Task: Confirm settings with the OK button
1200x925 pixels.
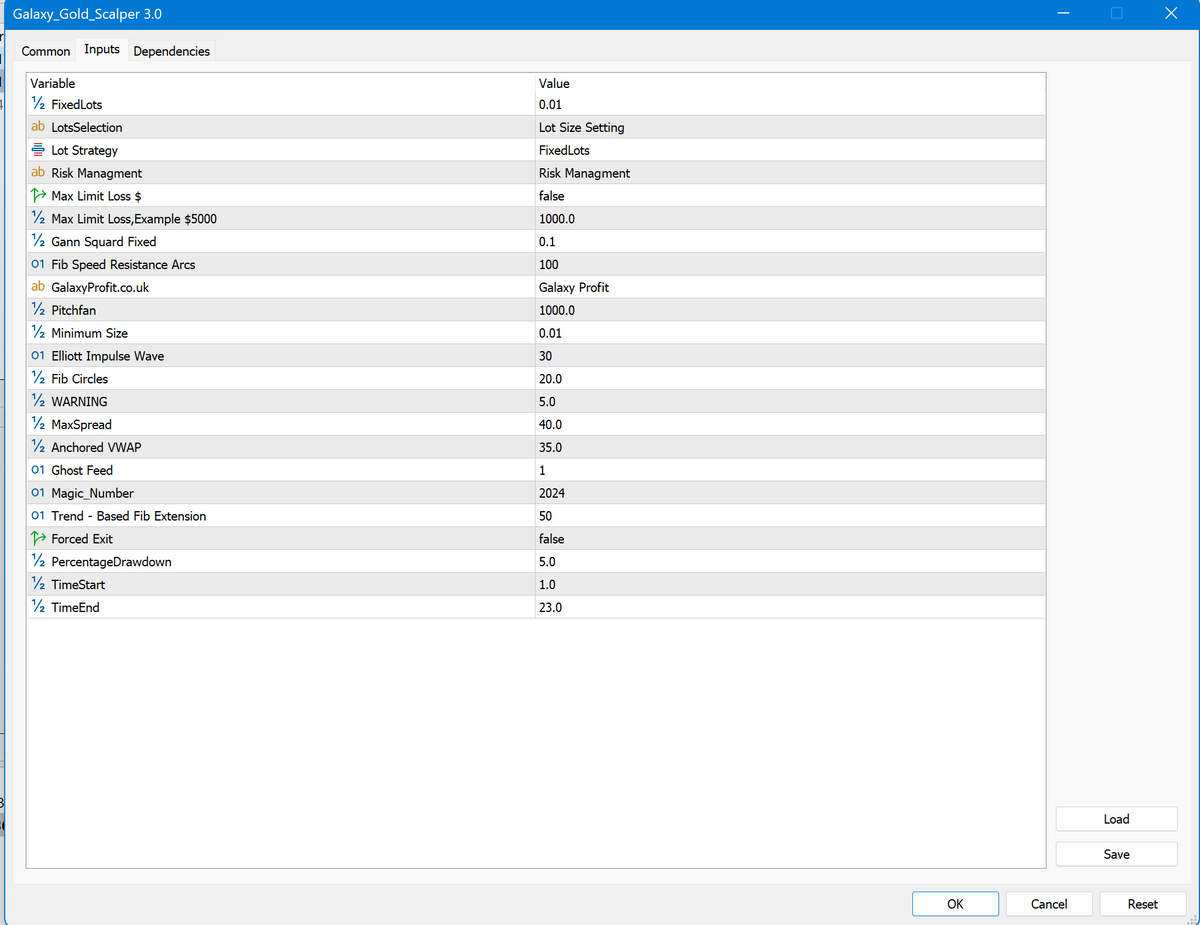Action: click(x=955, y=904)
